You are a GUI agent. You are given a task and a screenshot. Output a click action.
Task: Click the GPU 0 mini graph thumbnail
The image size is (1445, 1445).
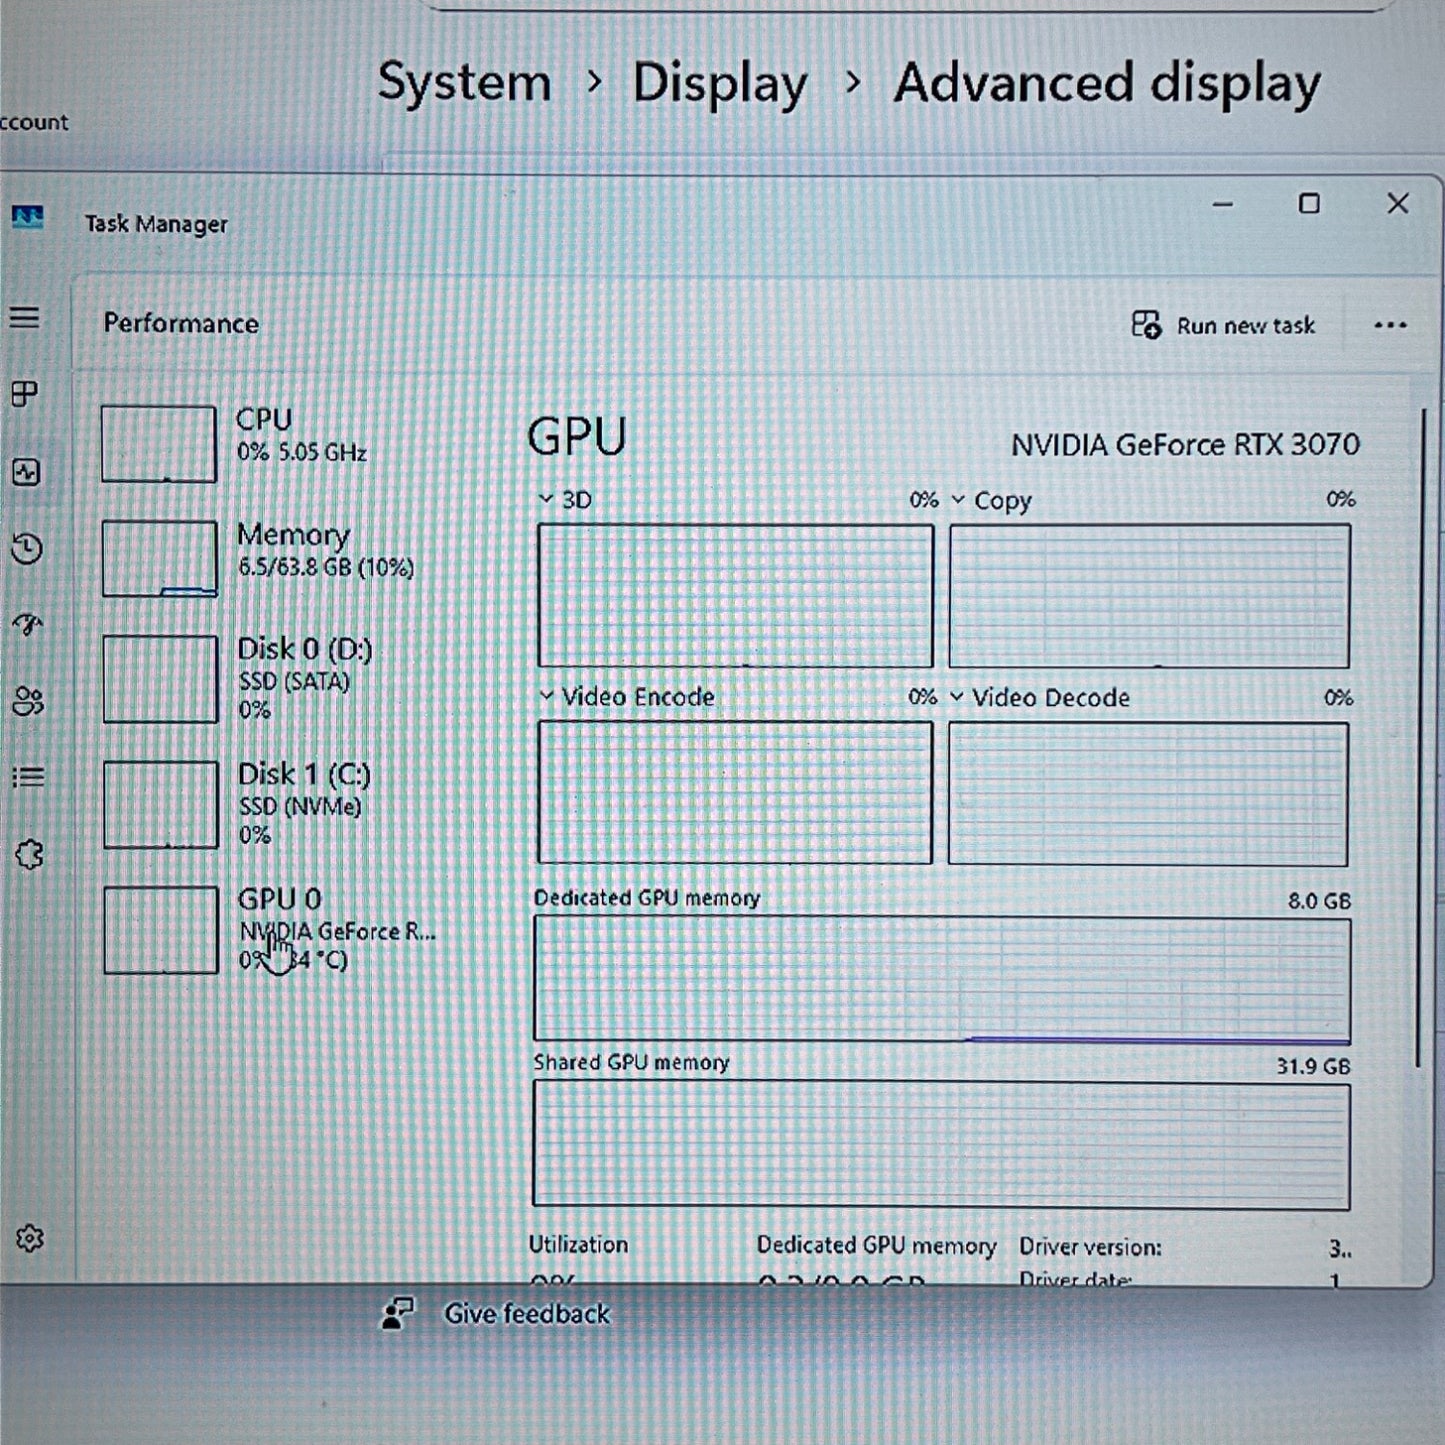161,930
